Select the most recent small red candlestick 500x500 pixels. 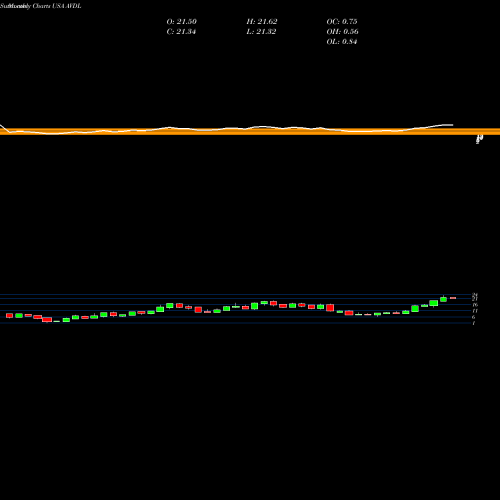pos(453,298)
